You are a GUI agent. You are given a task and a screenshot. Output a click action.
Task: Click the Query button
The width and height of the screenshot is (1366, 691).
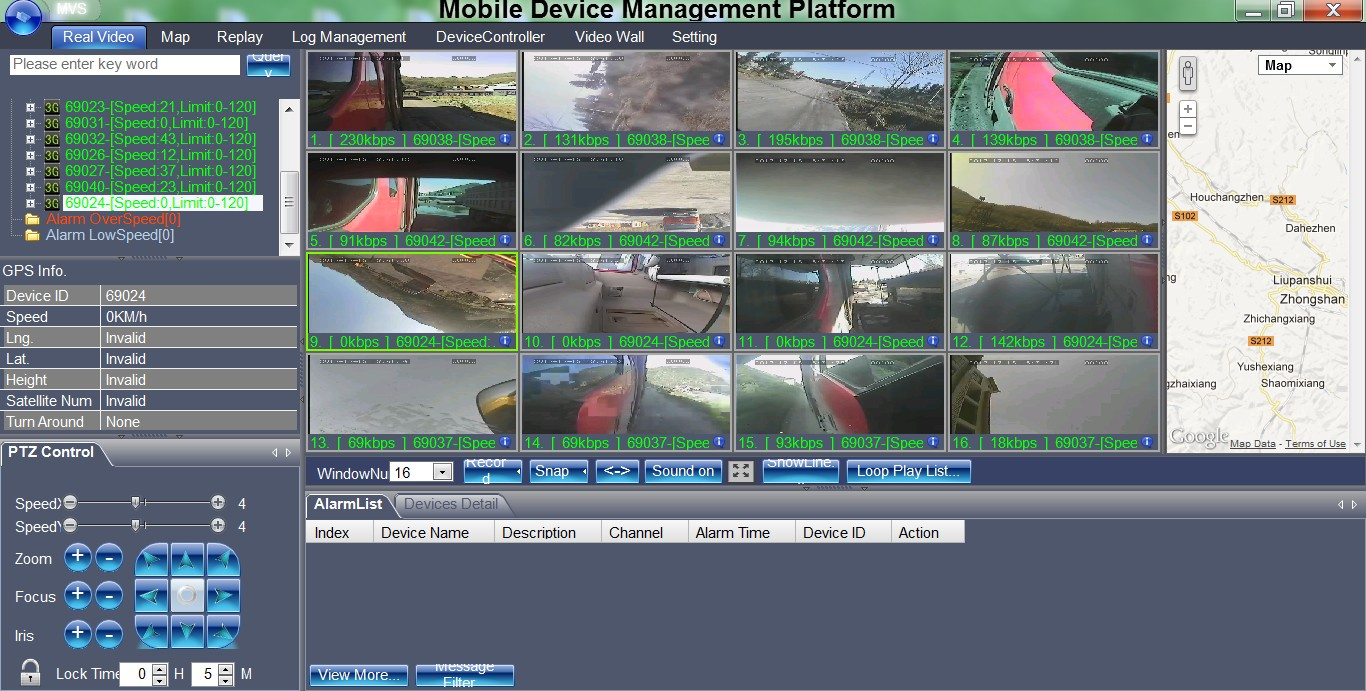(x=268, y=64)
